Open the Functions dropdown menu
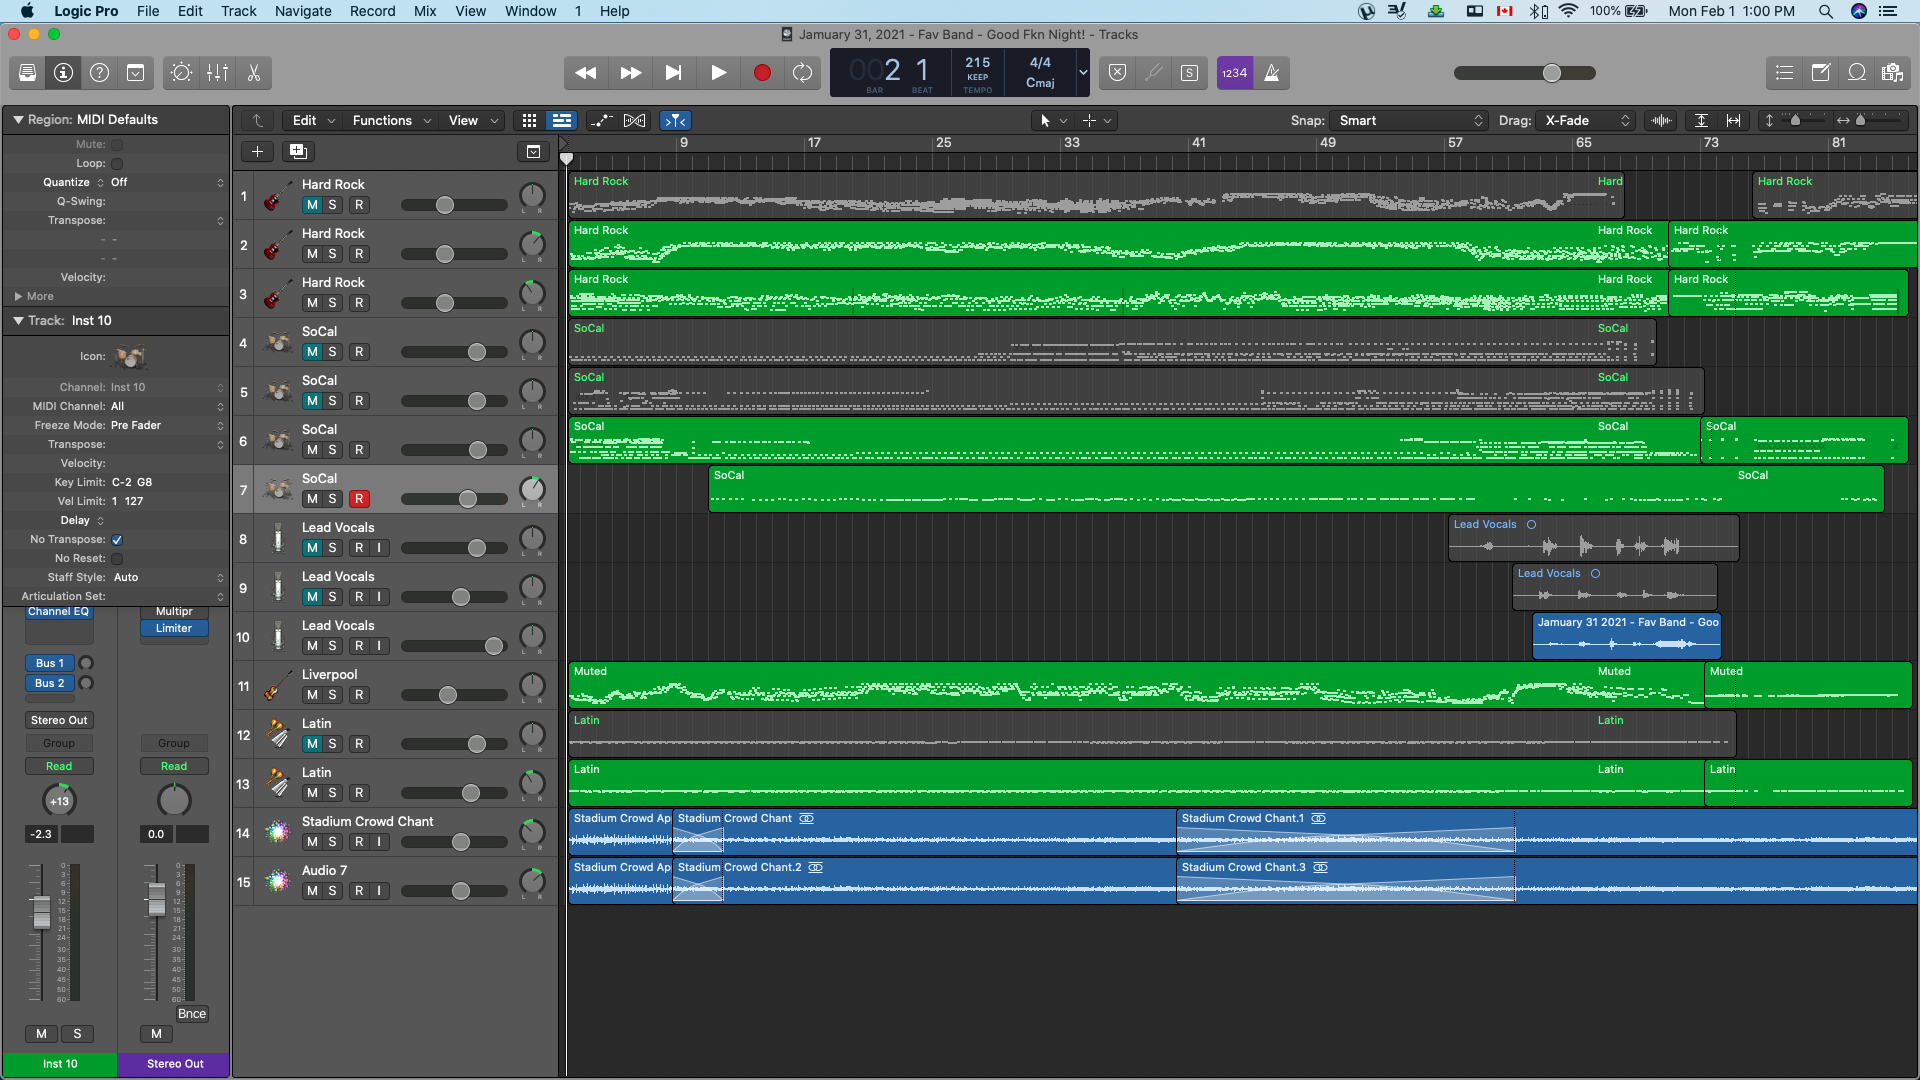 point(391,120)
